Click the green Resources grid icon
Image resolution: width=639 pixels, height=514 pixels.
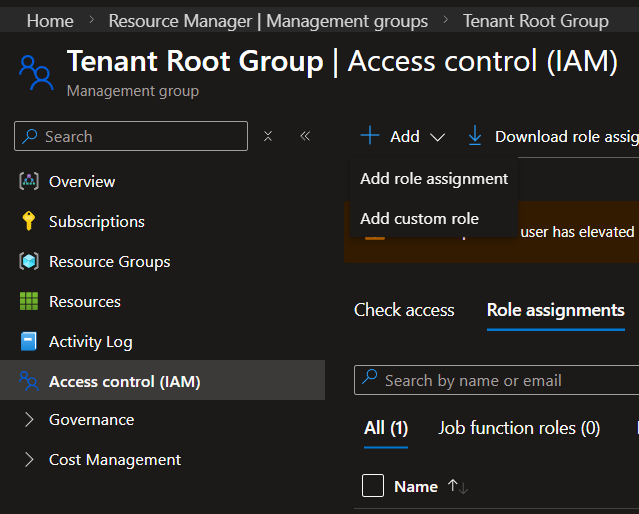[29, 301]
